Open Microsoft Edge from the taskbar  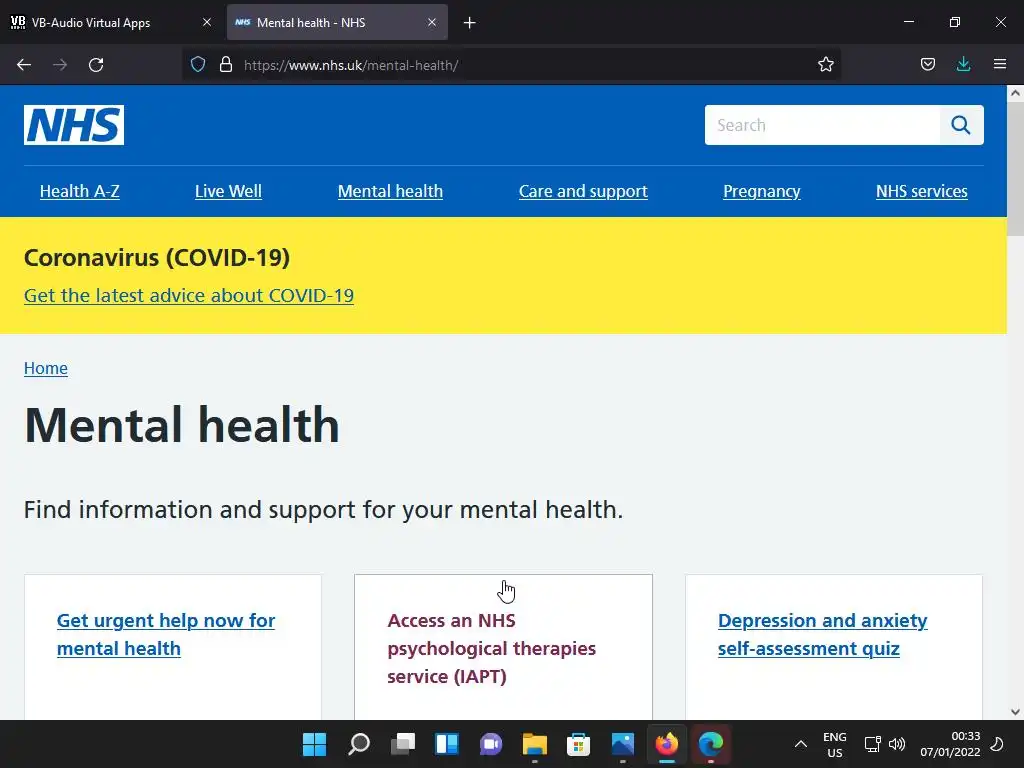point(711,744)
